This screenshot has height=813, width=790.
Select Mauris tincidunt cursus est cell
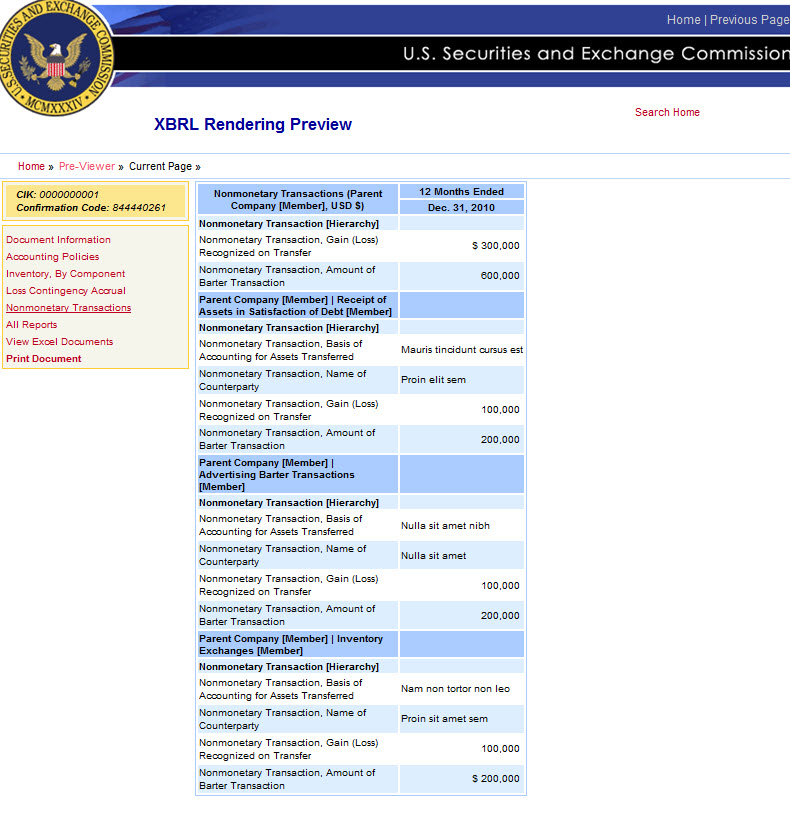coord(462,350)
